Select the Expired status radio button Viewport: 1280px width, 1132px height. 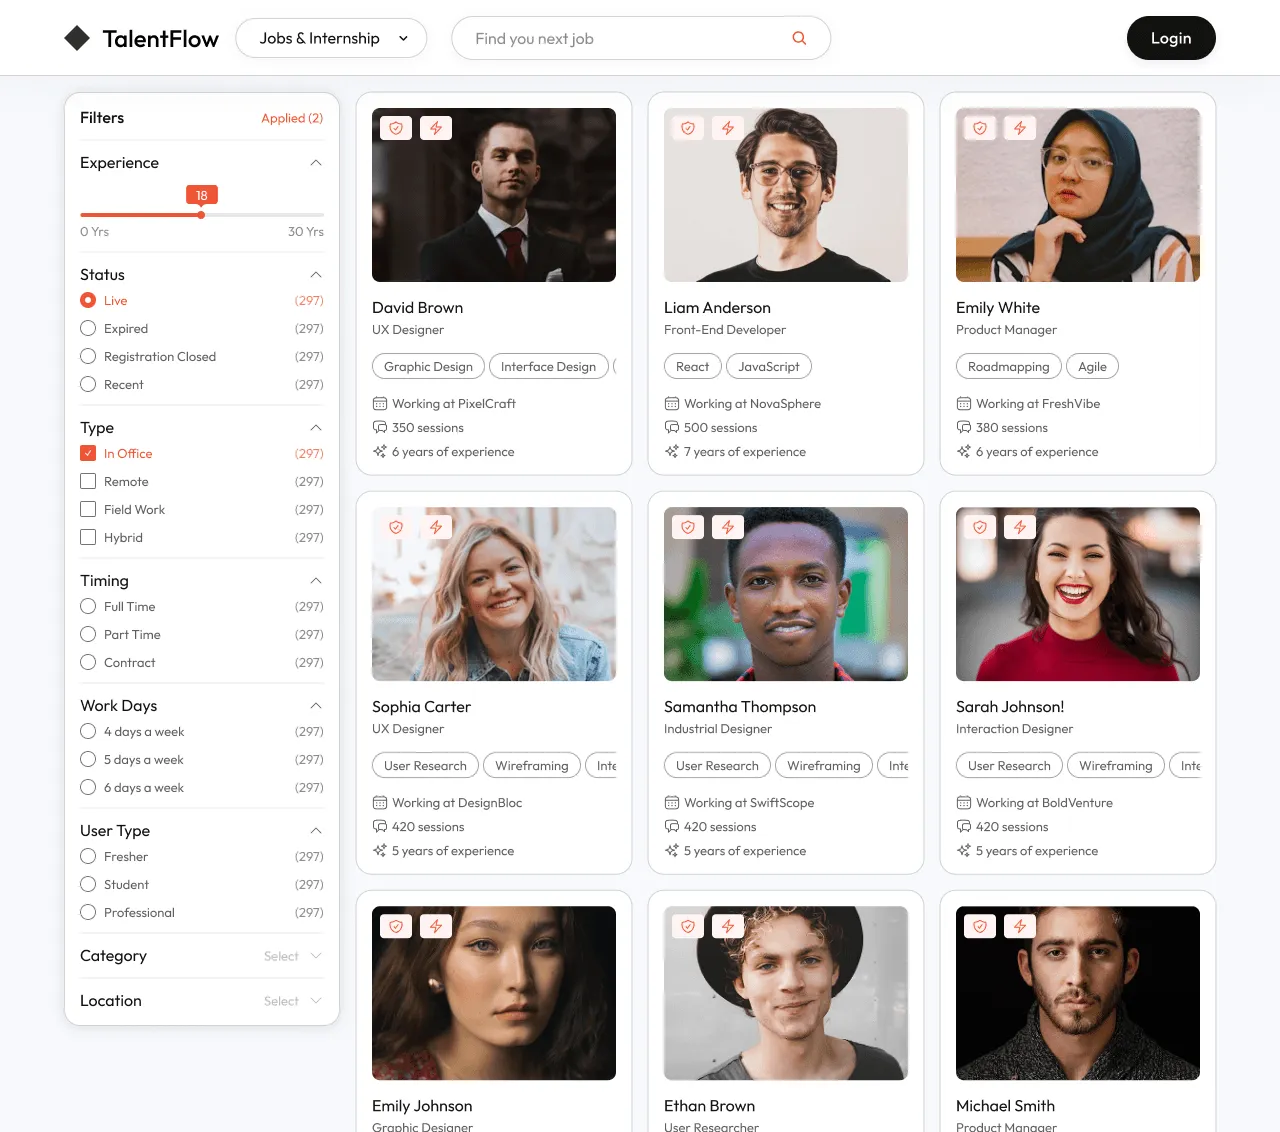point(86,328)
